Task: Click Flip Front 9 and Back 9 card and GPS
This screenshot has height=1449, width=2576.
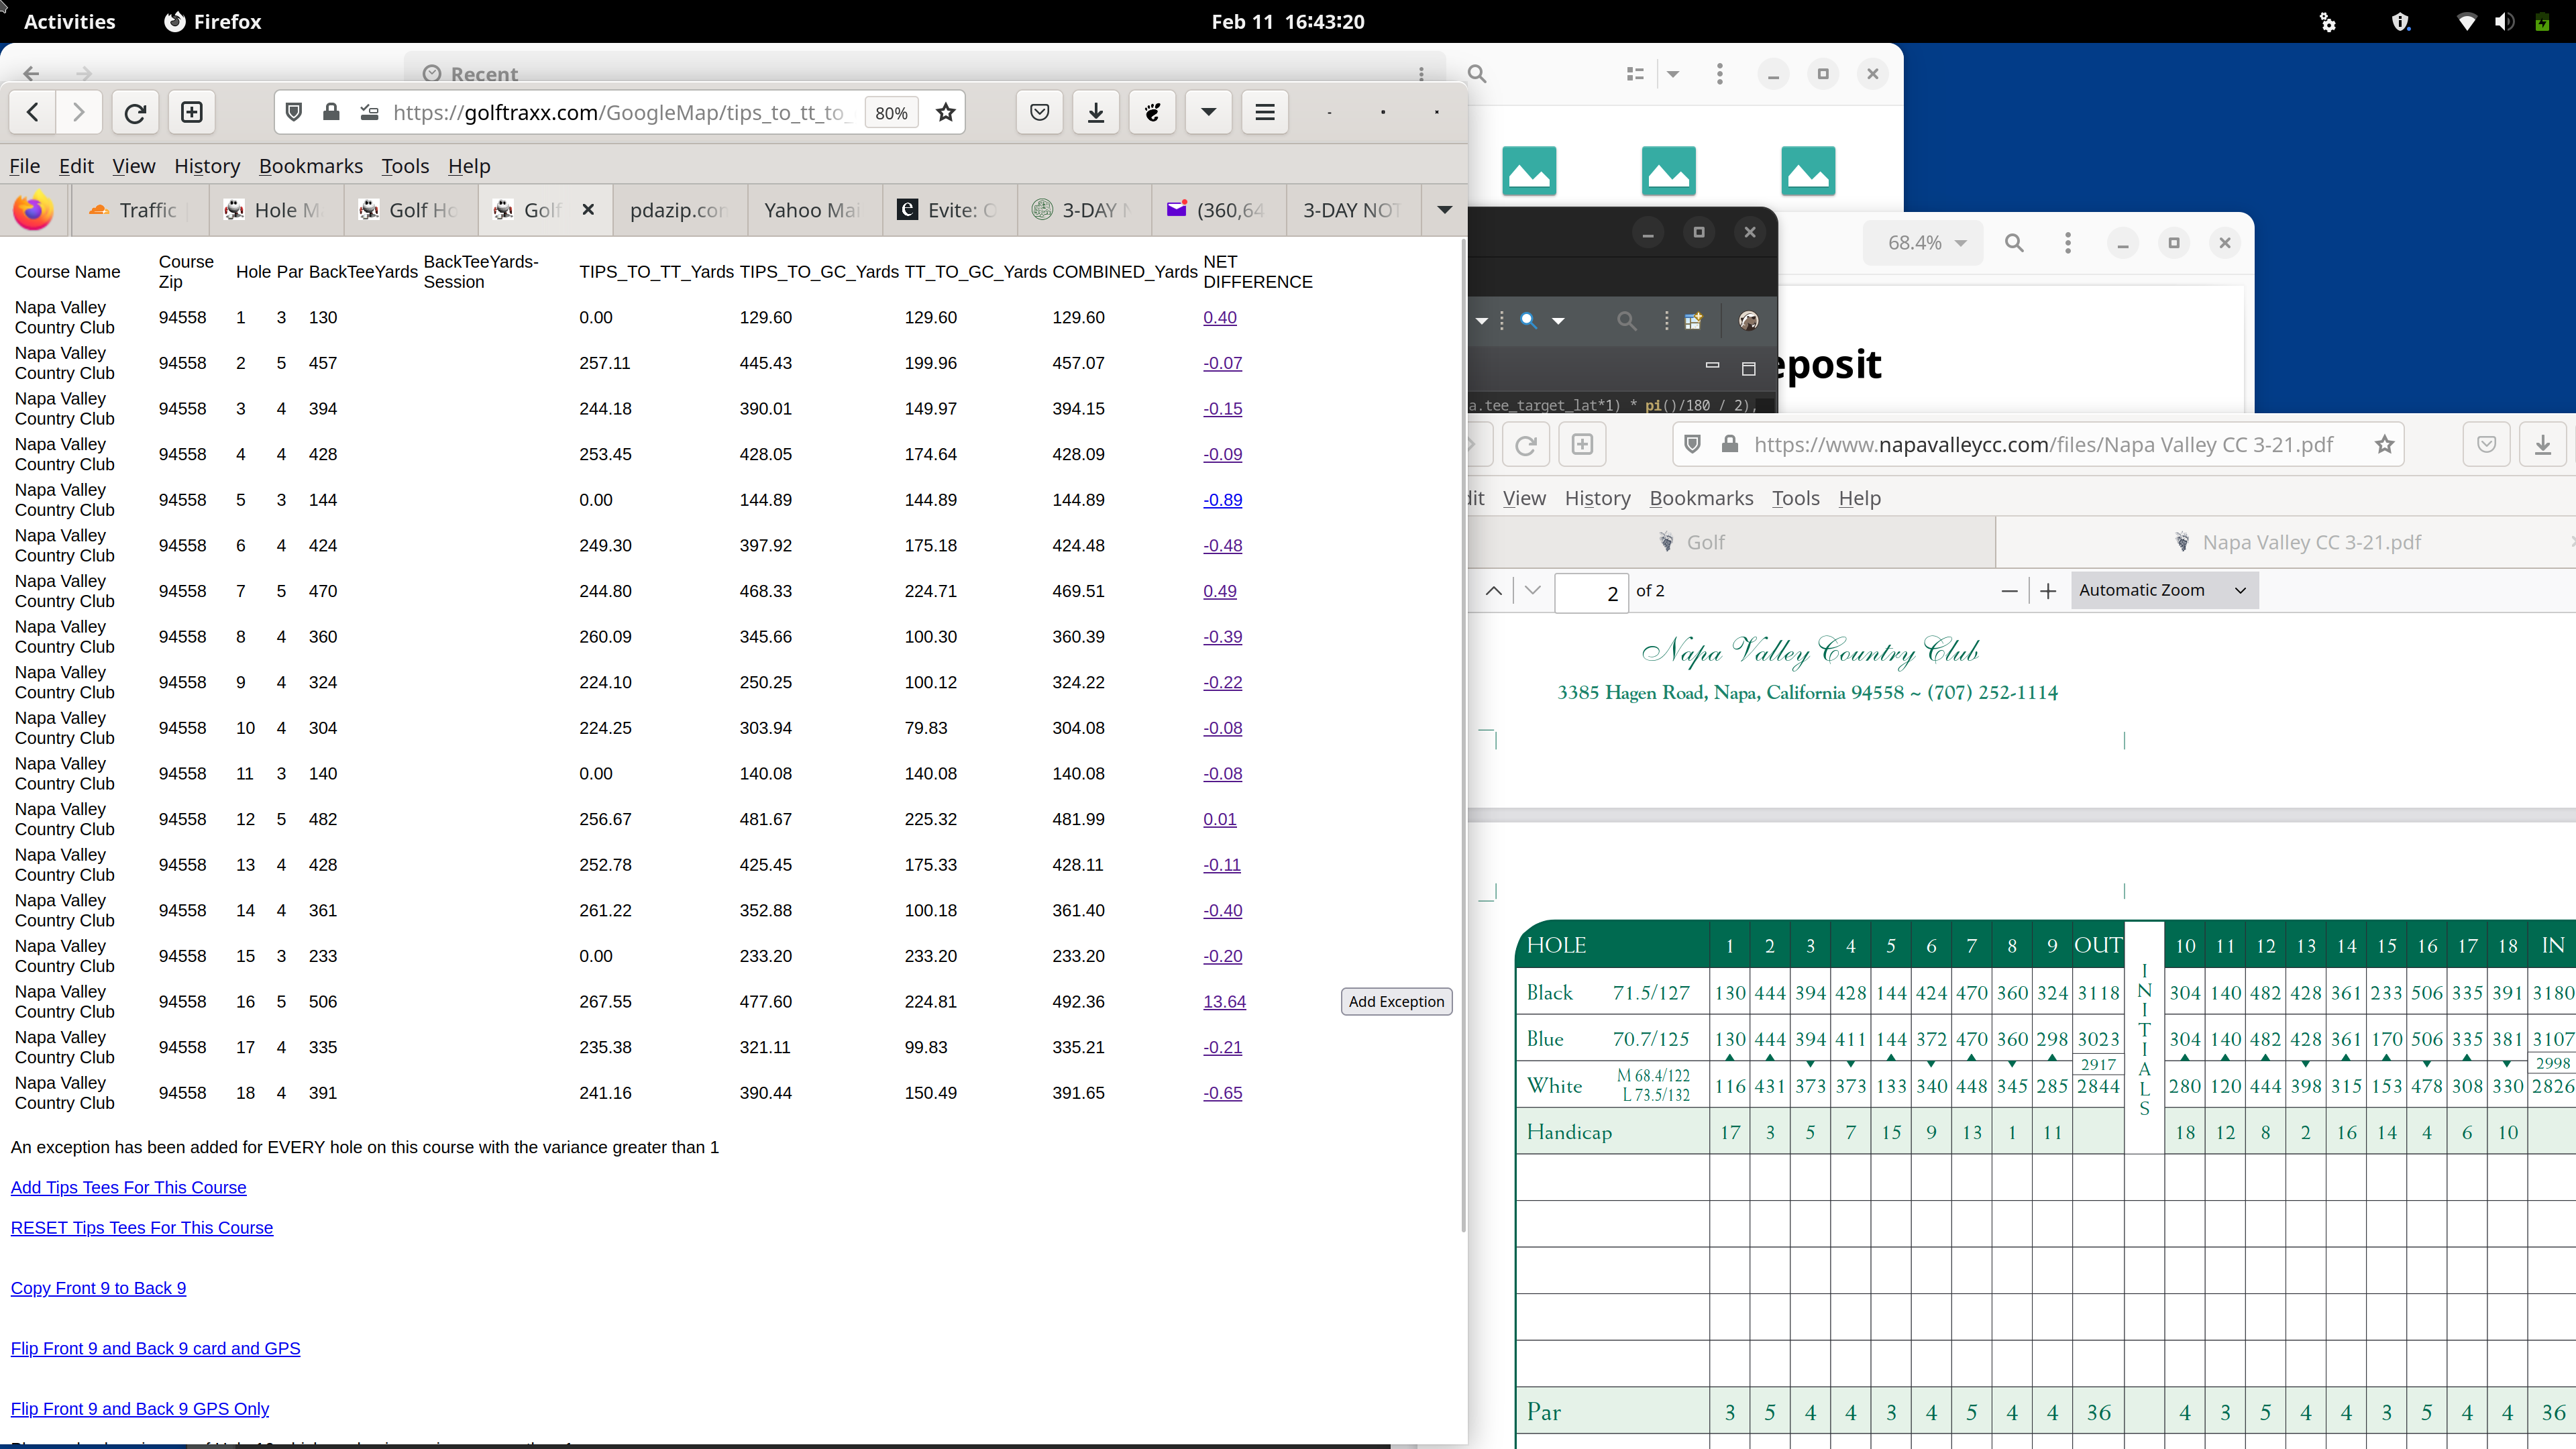Action: point(155,1349)
